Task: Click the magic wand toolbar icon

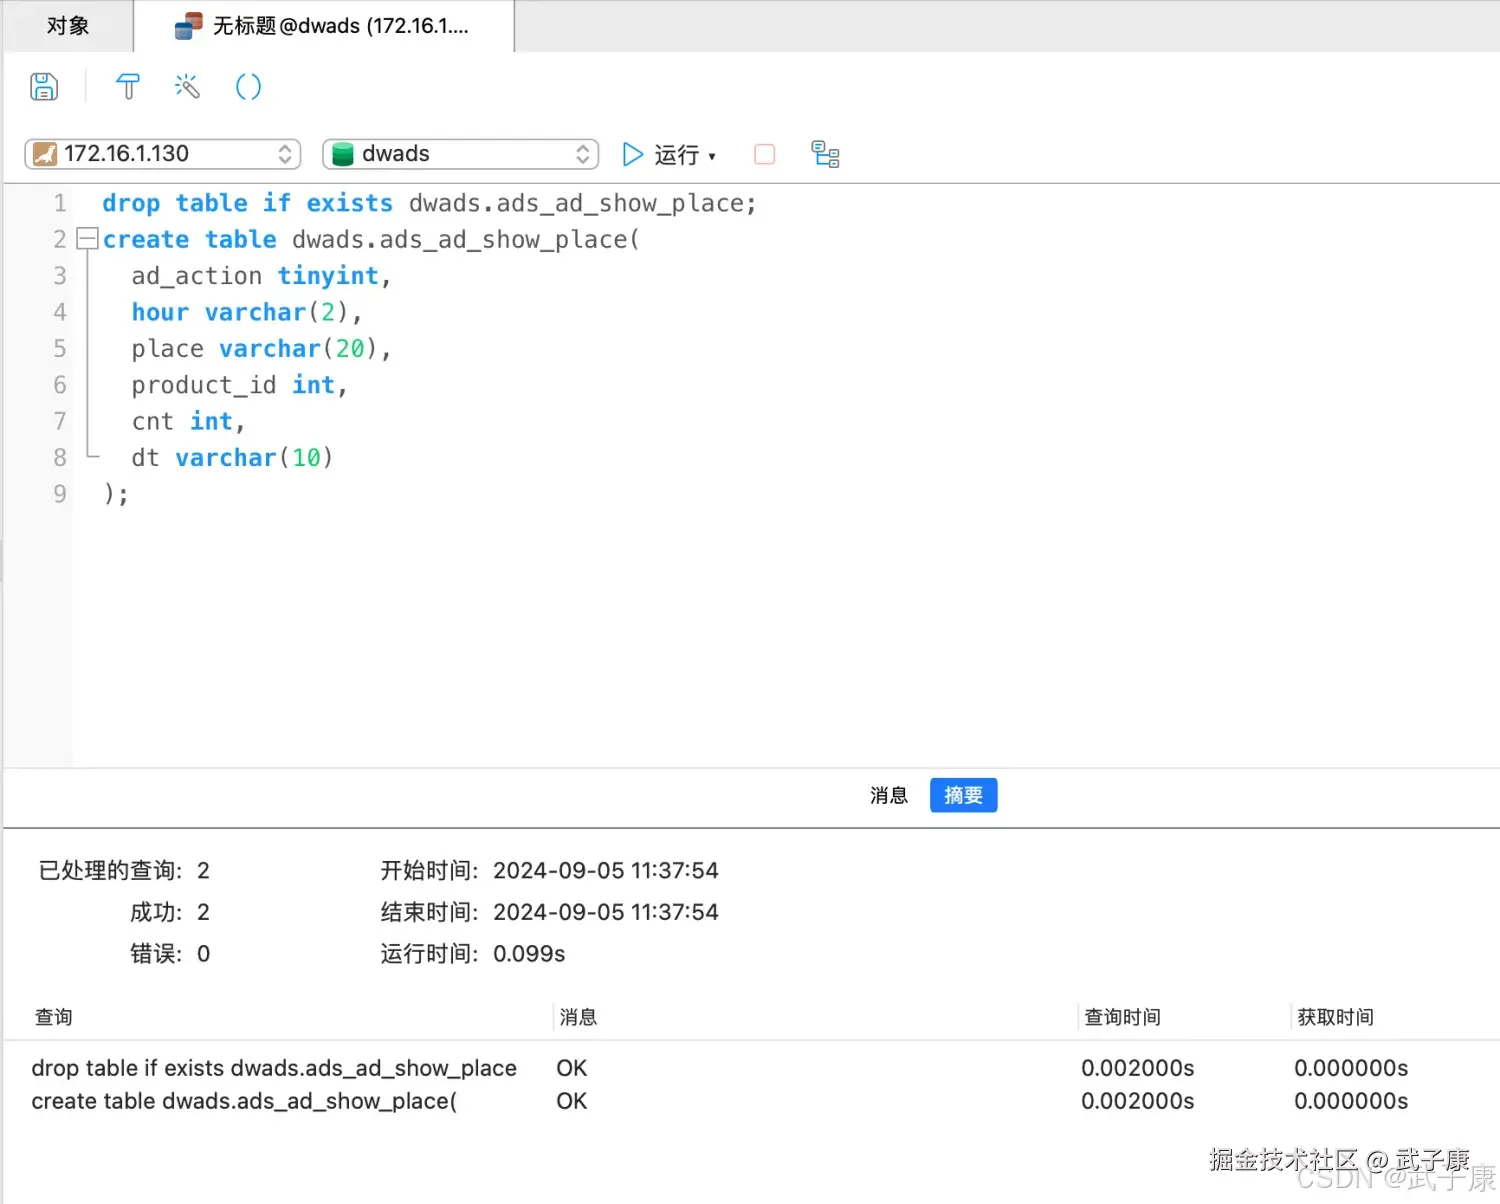Action: tap(187, 87)
